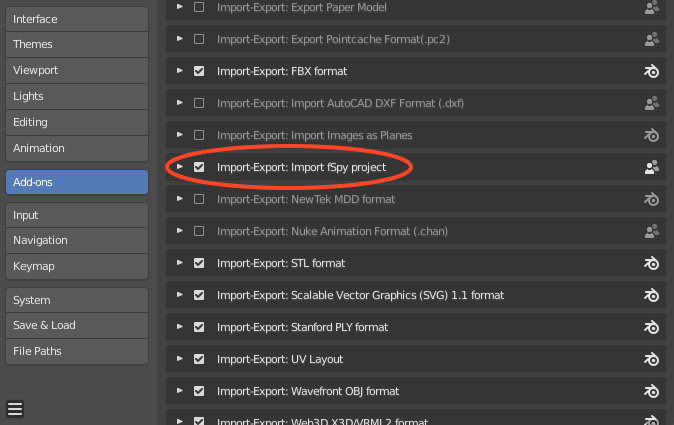Image resolution: width=674 pixels, height=425 pixels.
Task: Go to Editing preferences section
Action: [77, 122]
